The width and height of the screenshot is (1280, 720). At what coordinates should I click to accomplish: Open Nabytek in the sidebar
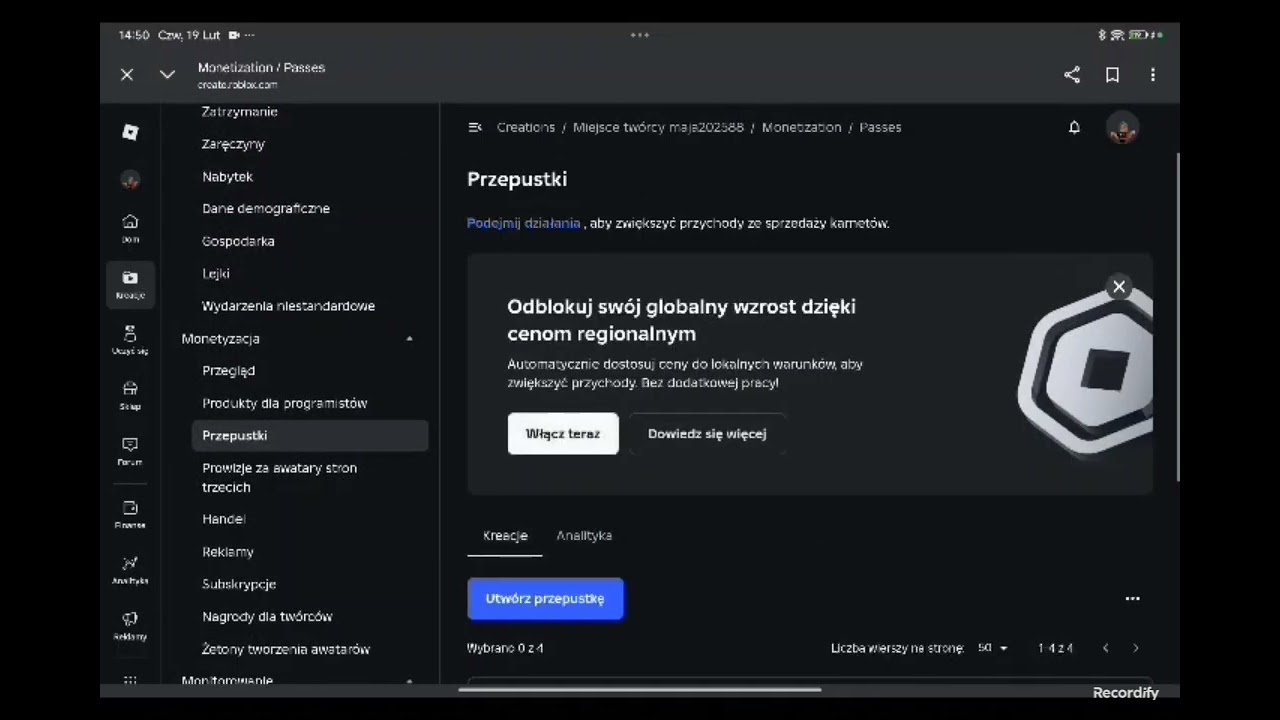point(227,176)
